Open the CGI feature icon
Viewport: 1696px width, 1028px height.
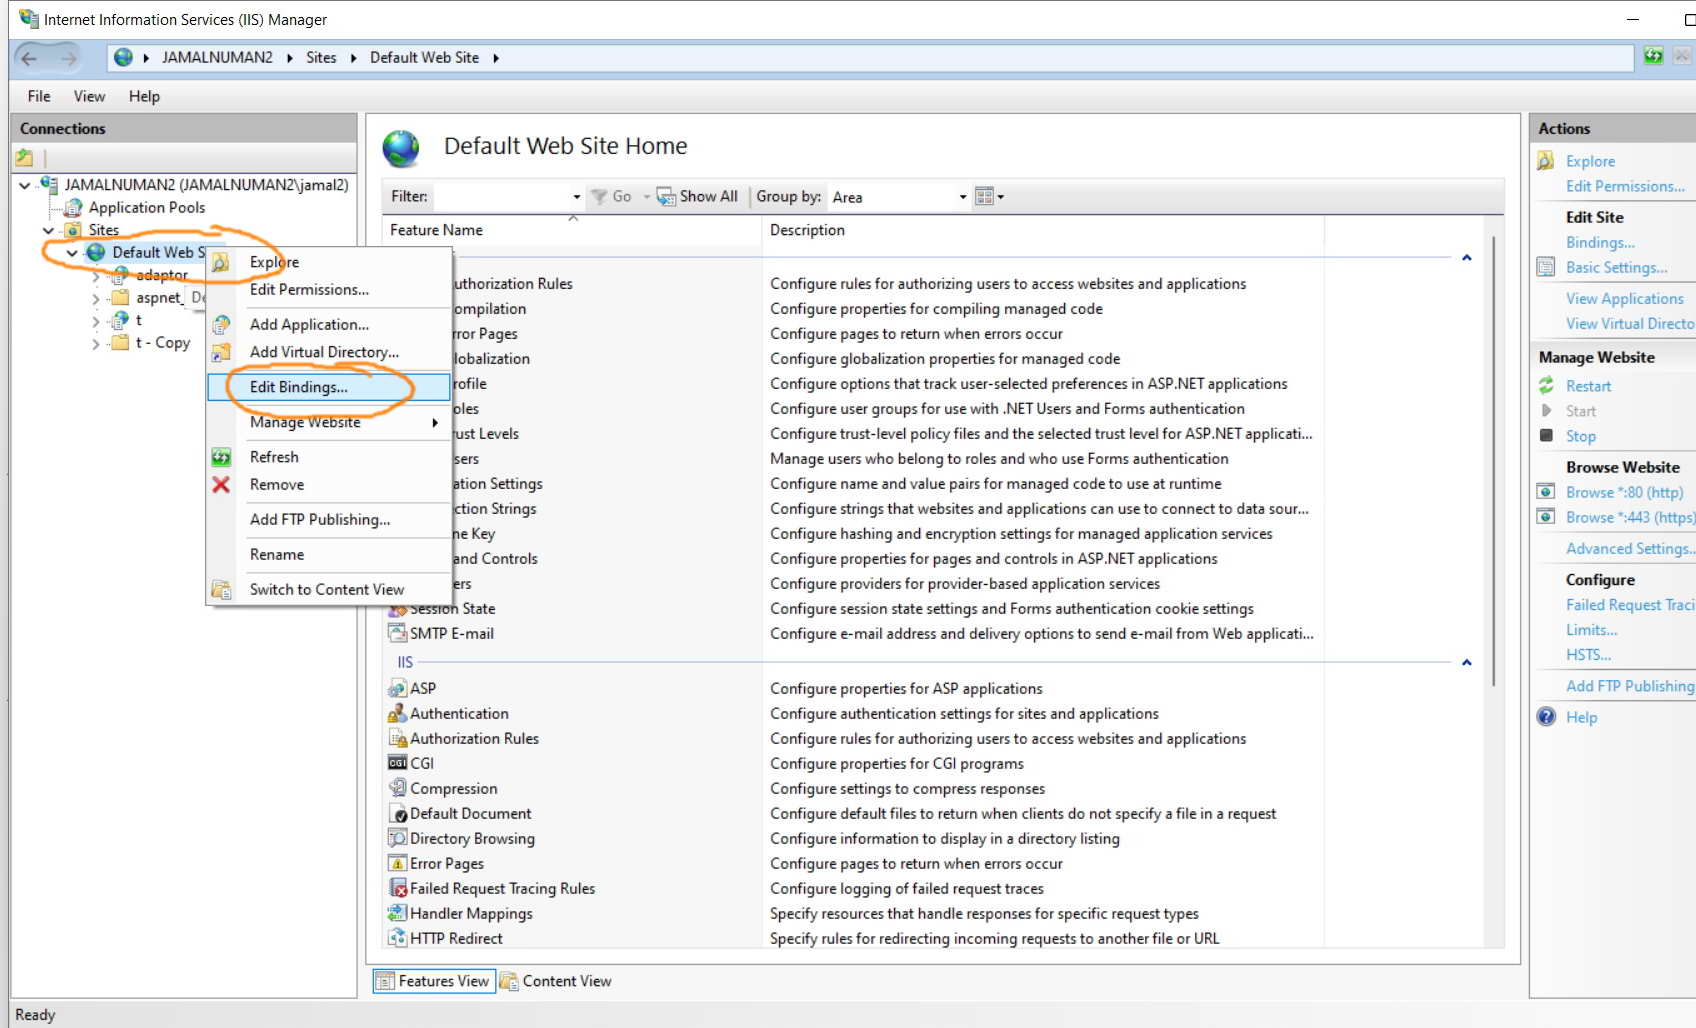[398, 762]
